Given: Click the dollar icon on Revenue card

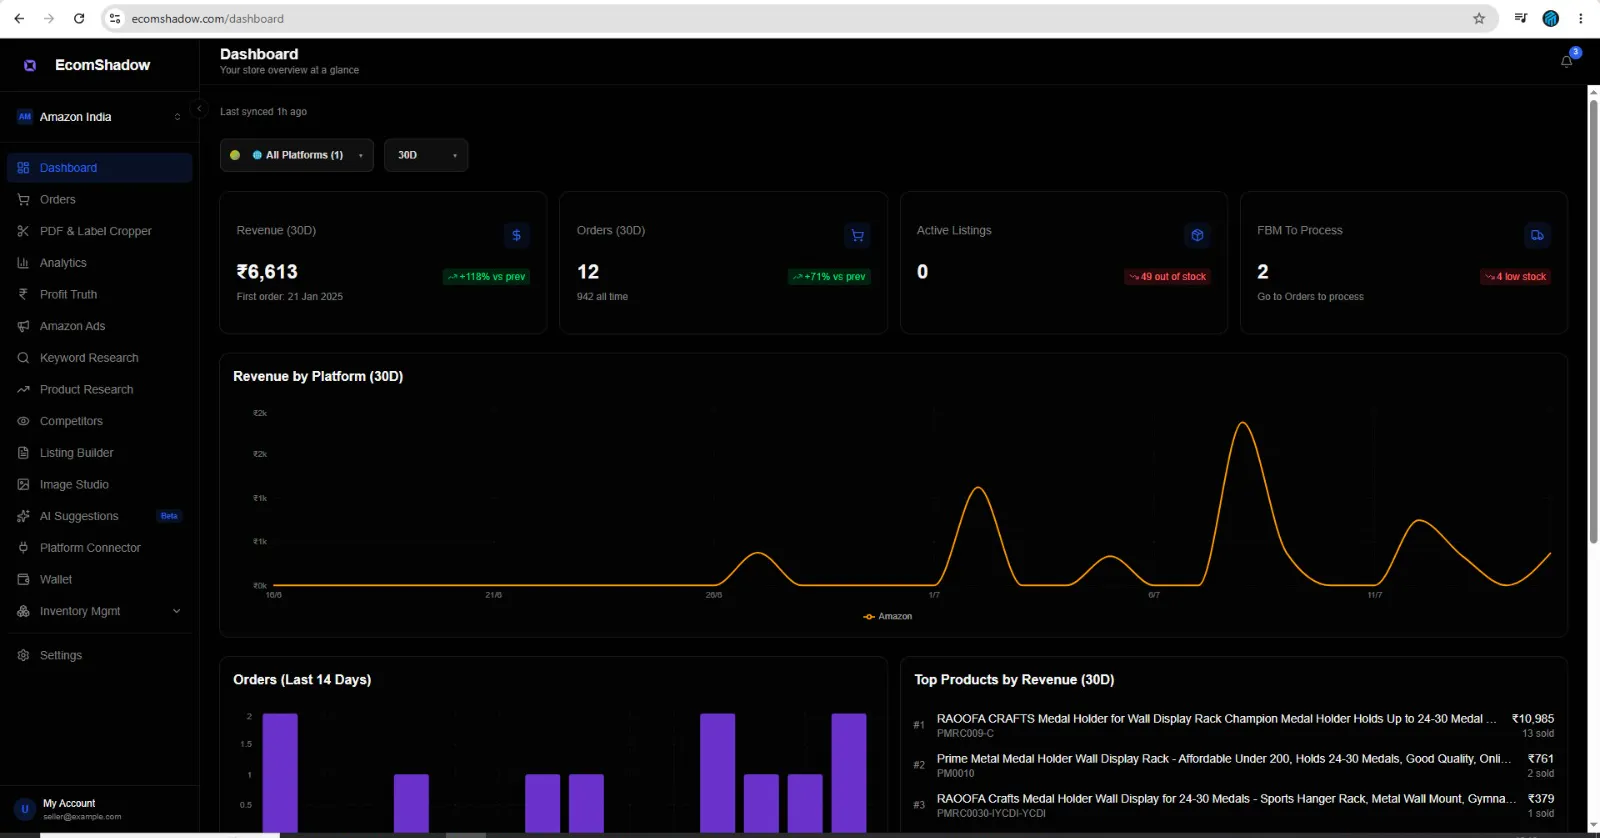Looking at the screenshot, I should point(517,235).
